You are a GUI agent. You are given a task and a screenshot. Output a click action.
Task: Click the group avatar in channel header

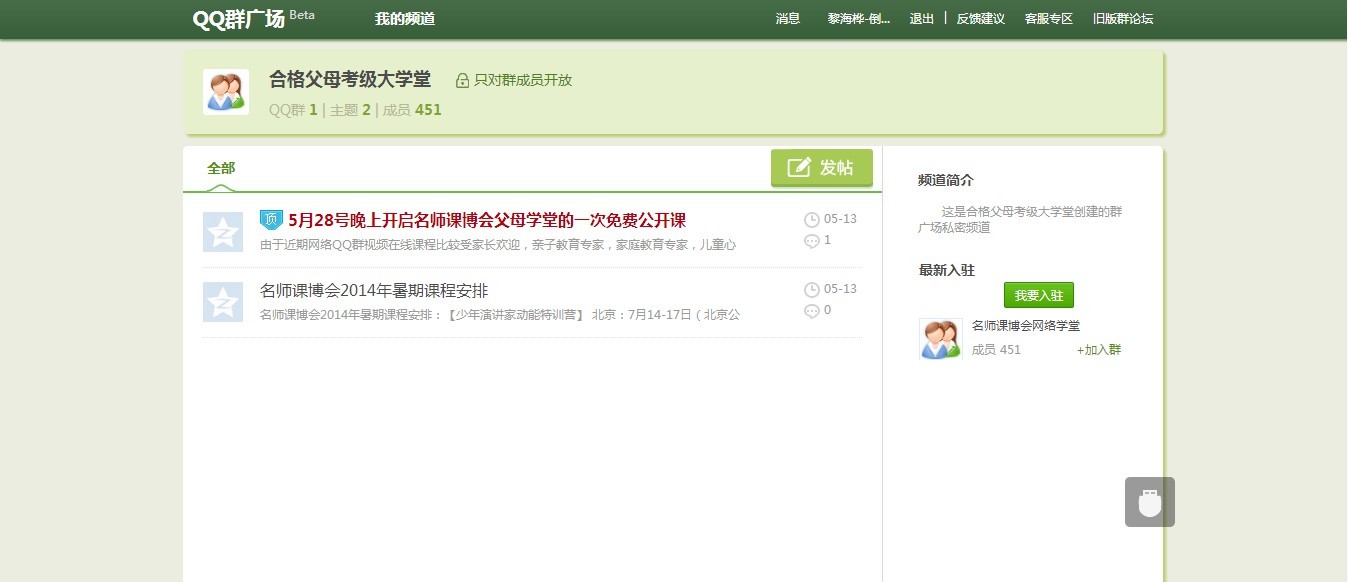tap(225, 92)
